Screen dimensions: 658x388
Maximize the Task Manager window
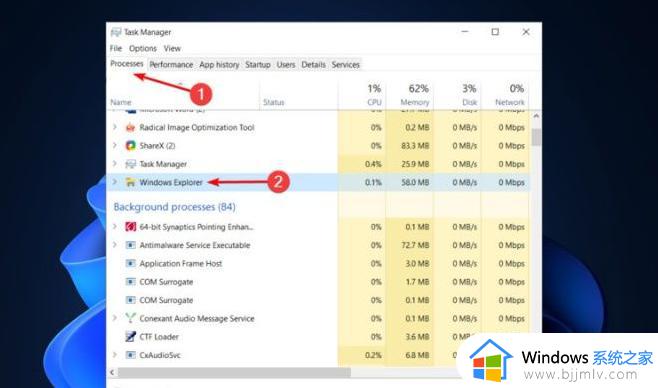pyautogui.click(x=495, y=32)
